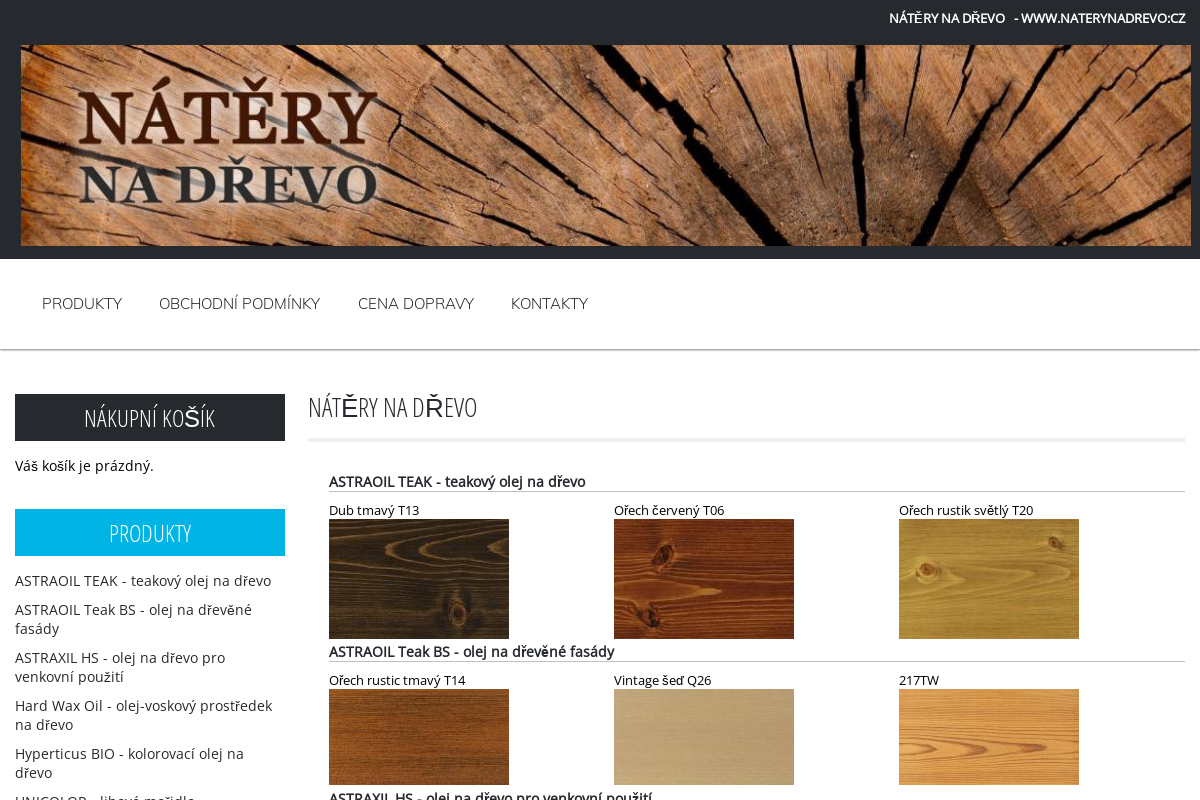Open Obchodní podmínky in navigation

click(239, 303)
